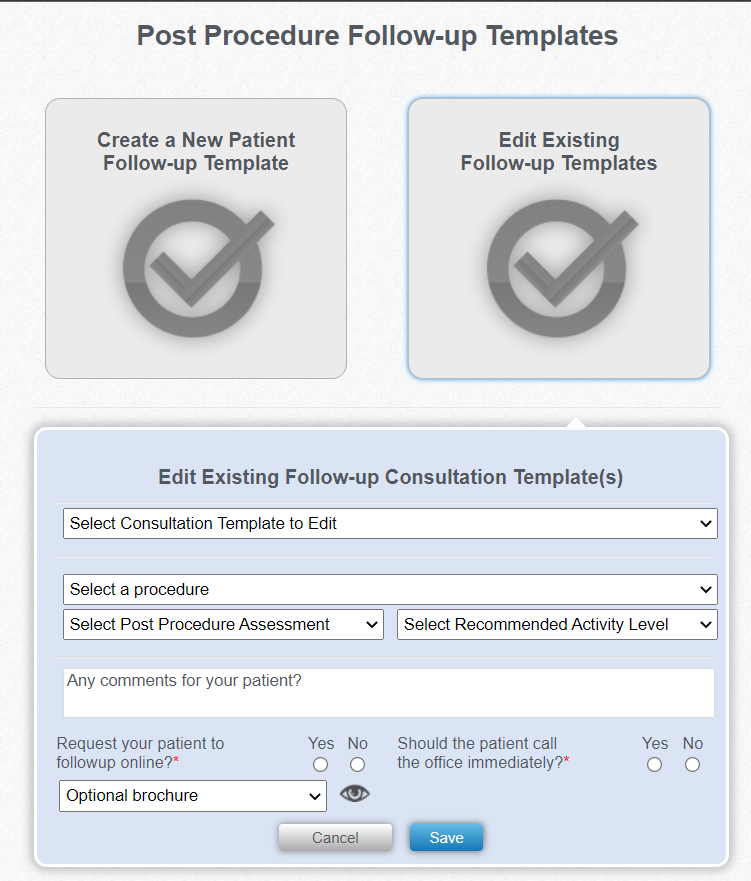Expand the Select a procedure dropdown
Viewport: 751px width, 881px height.
click(x=390, y=589)
